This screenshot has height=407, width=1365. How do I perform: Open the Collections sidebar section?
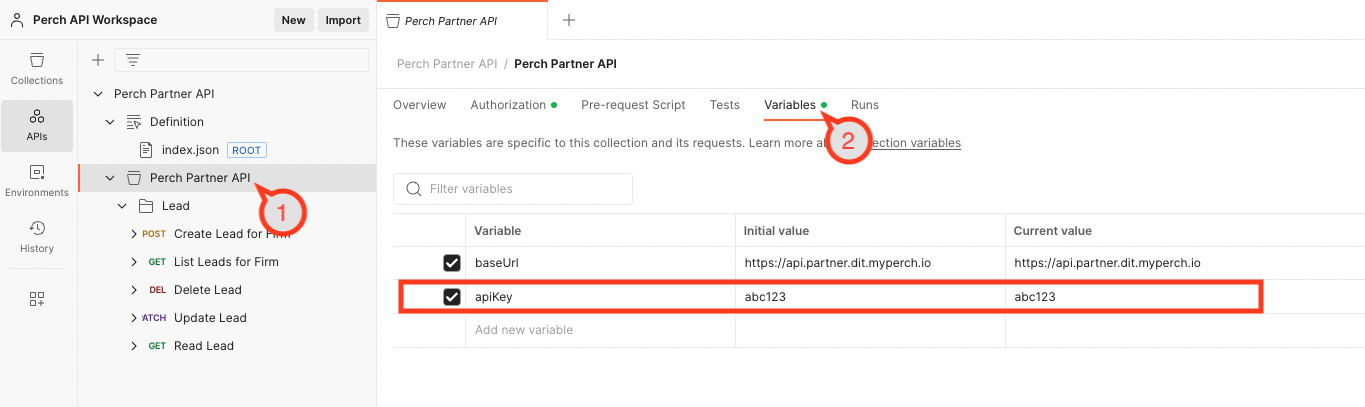[37, 68]
